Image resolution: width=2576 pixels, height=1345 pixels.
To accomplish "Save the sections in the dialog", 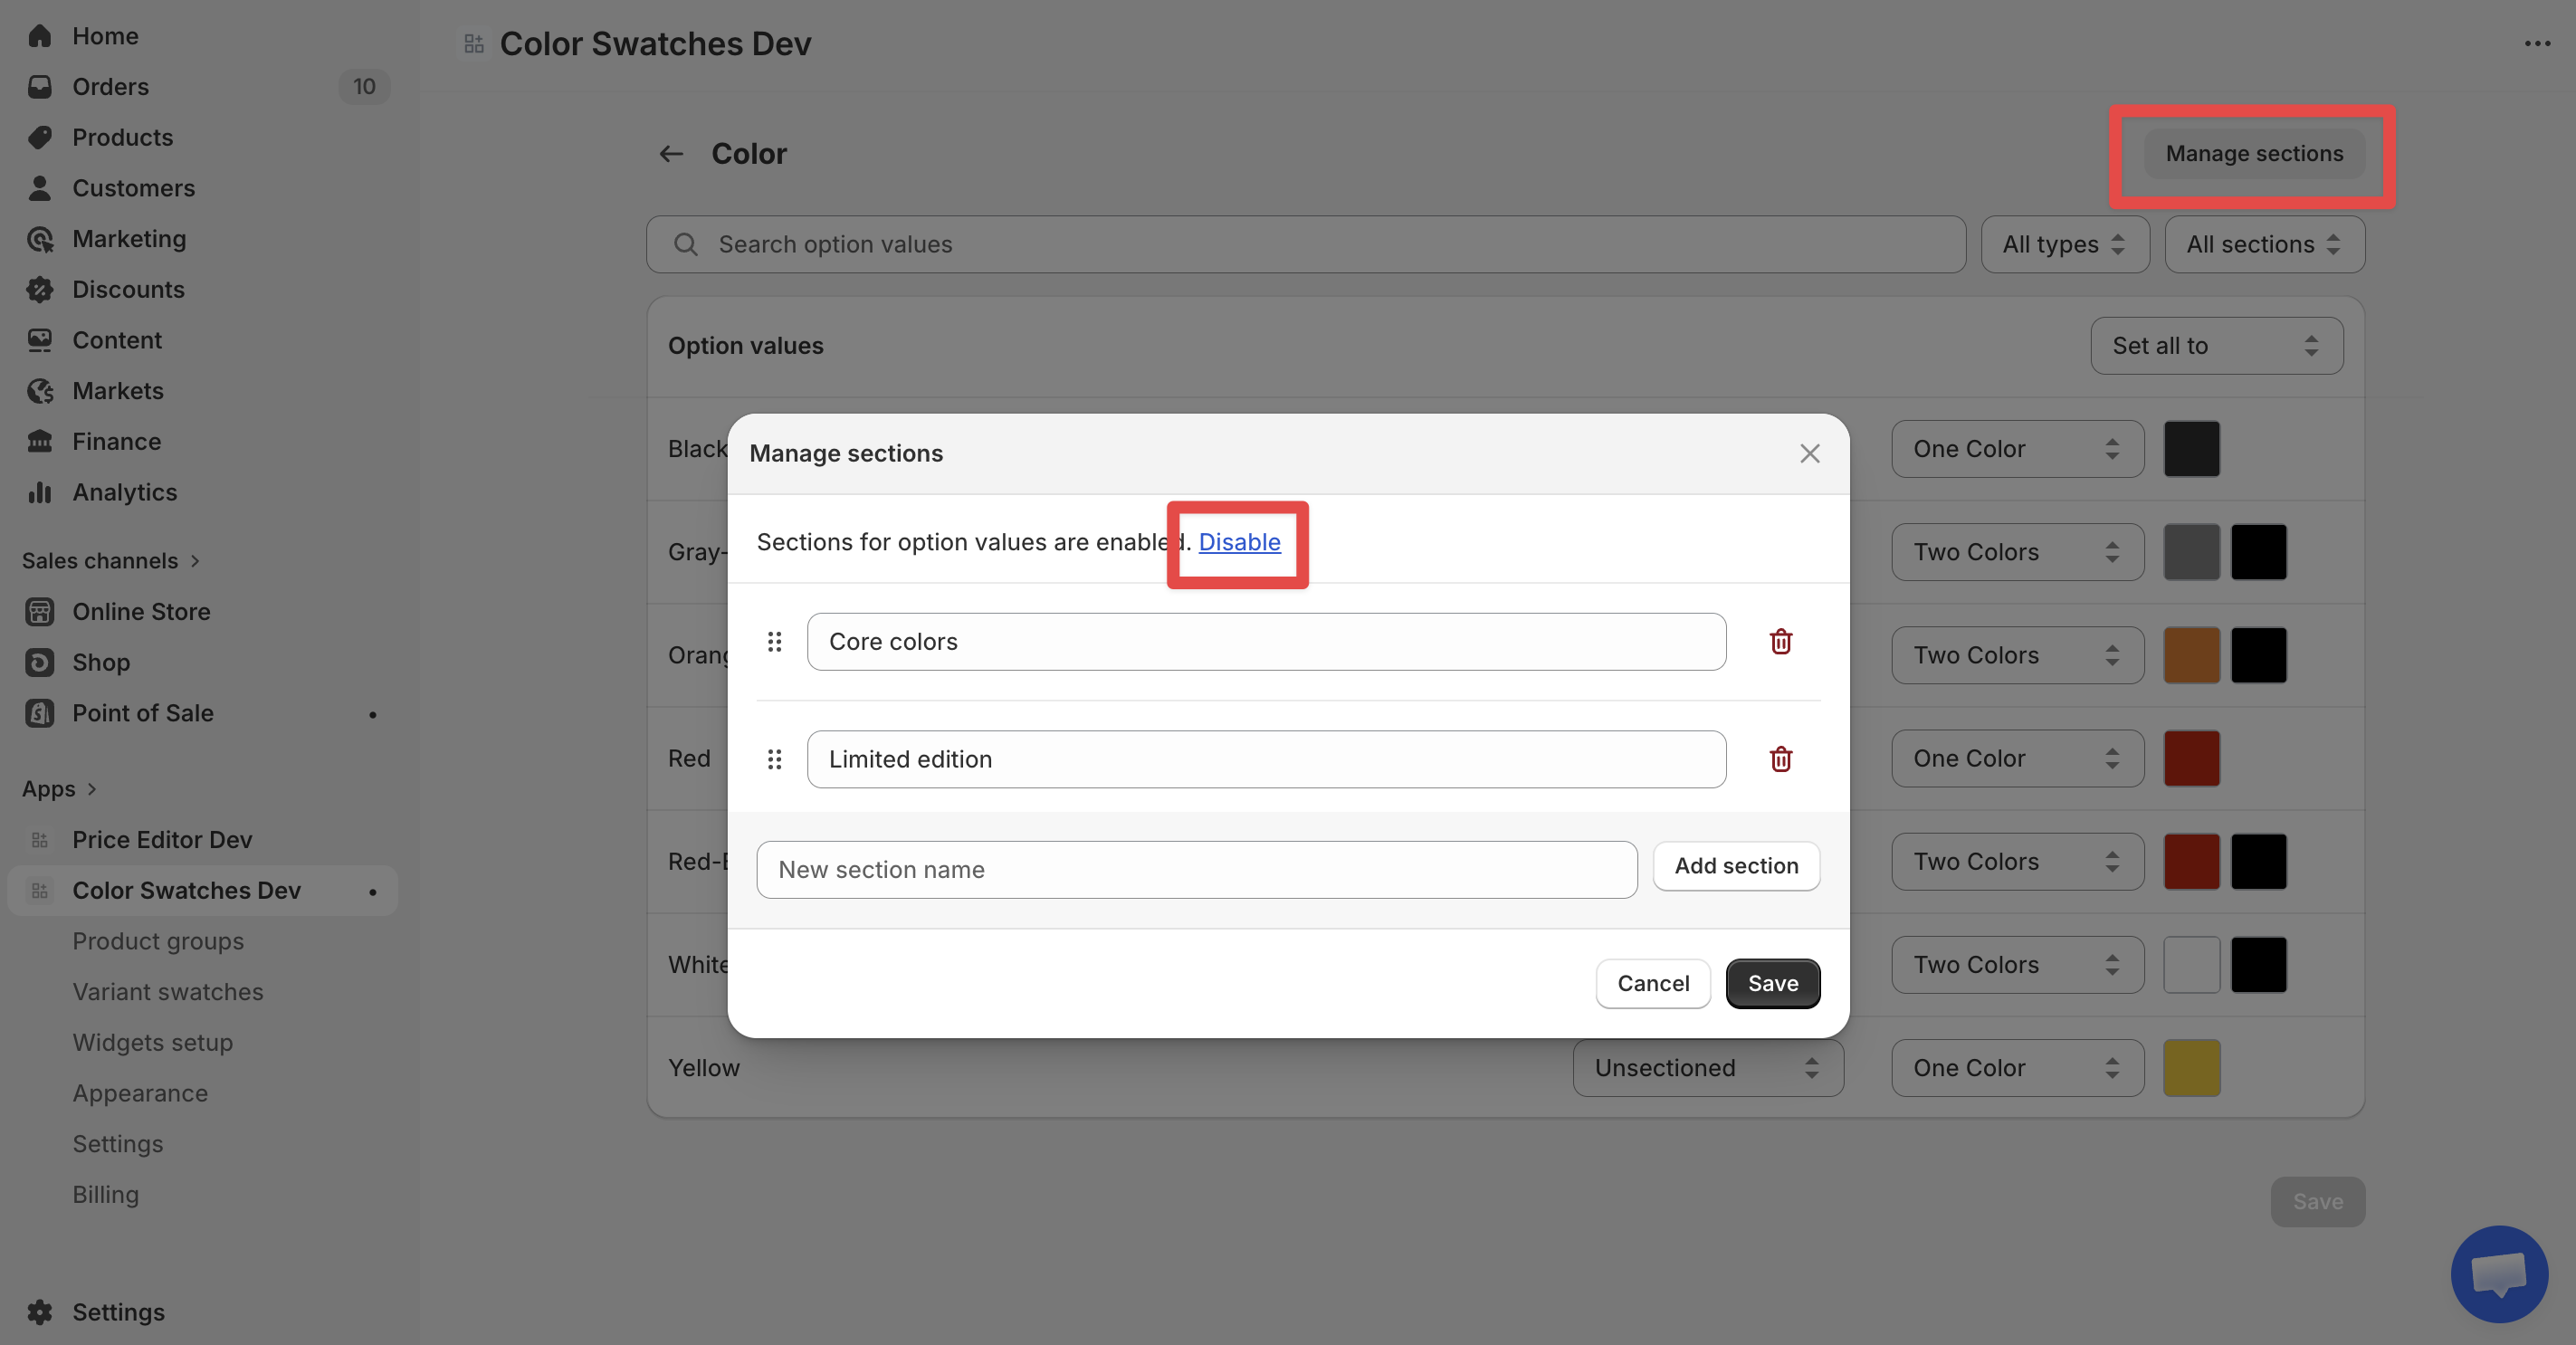I will (1772, 984).
